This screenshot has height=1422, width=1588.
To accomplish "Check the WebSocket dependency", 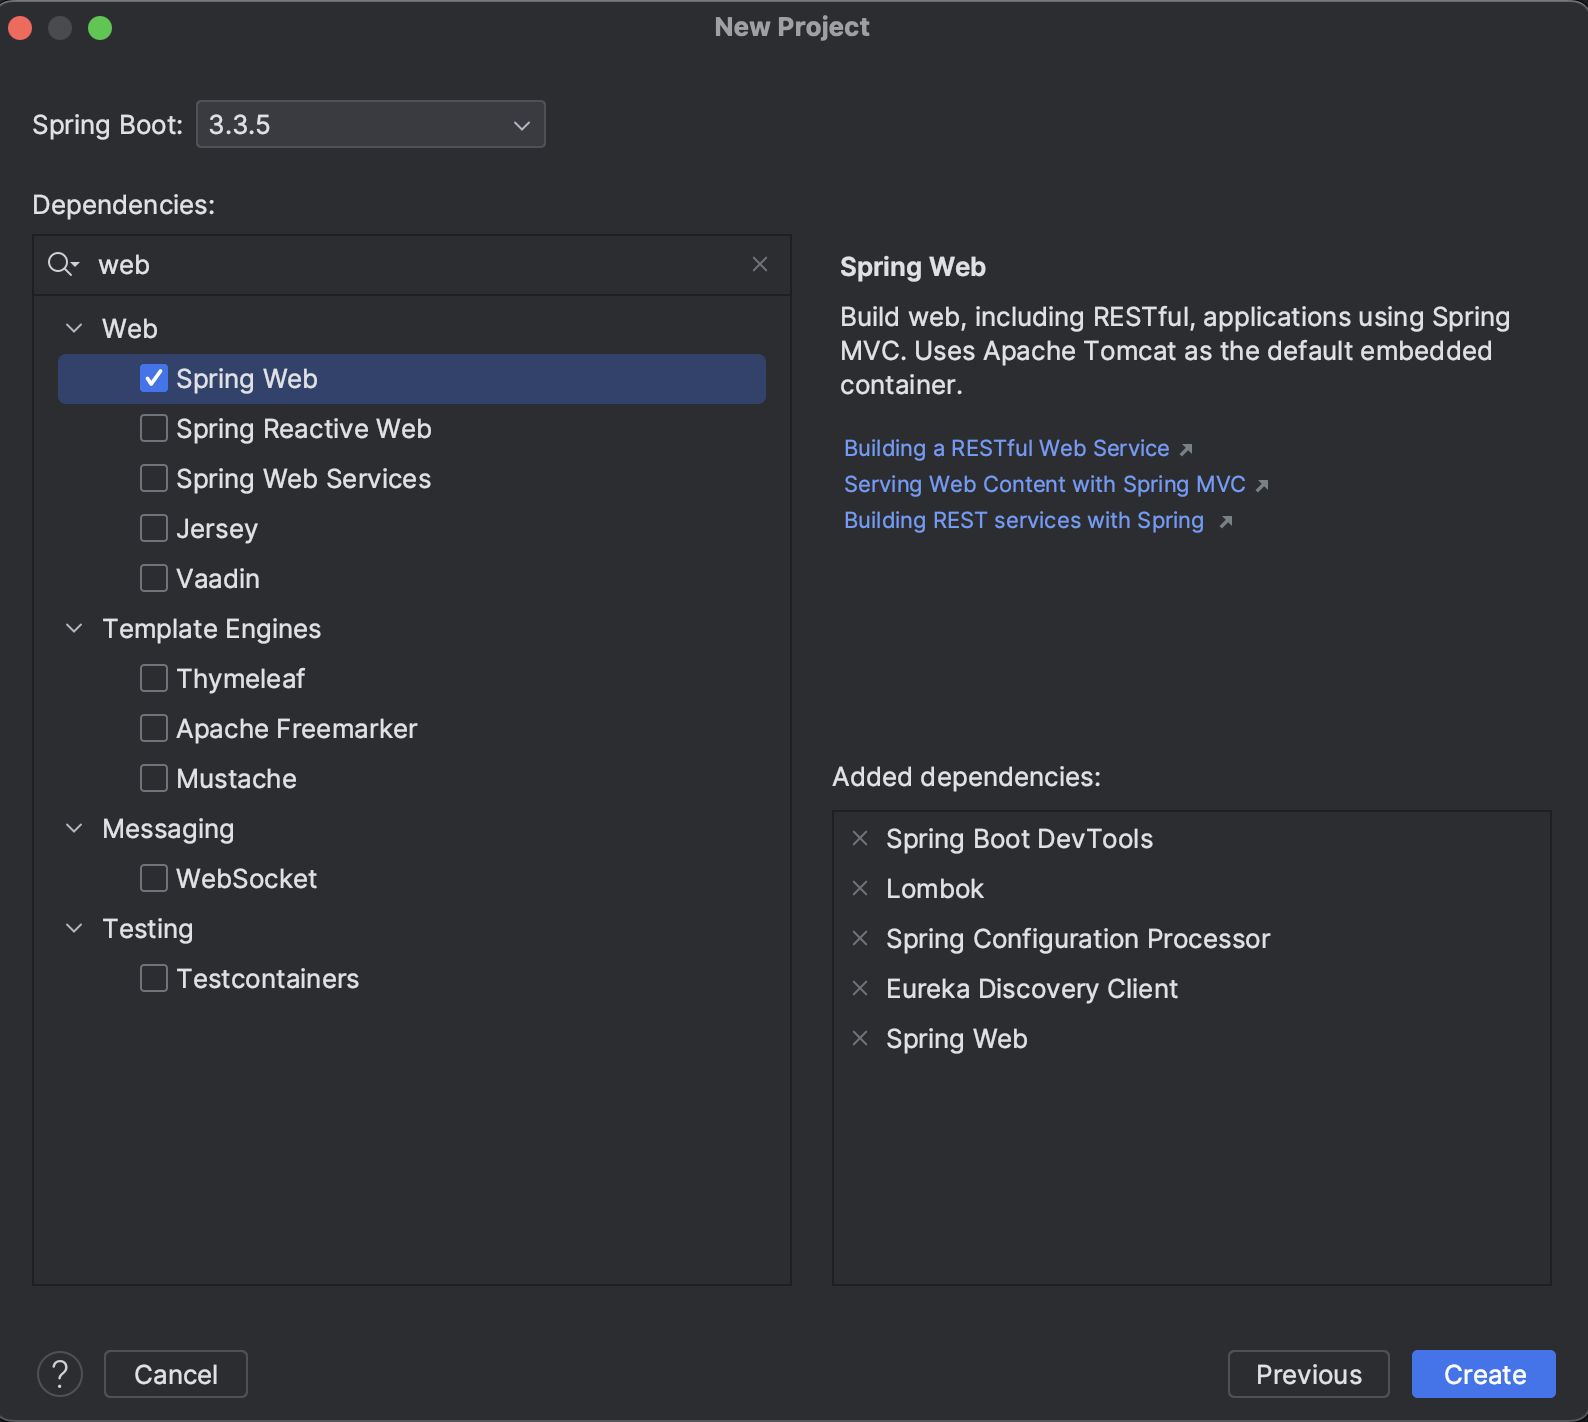I will click(154, 878).
